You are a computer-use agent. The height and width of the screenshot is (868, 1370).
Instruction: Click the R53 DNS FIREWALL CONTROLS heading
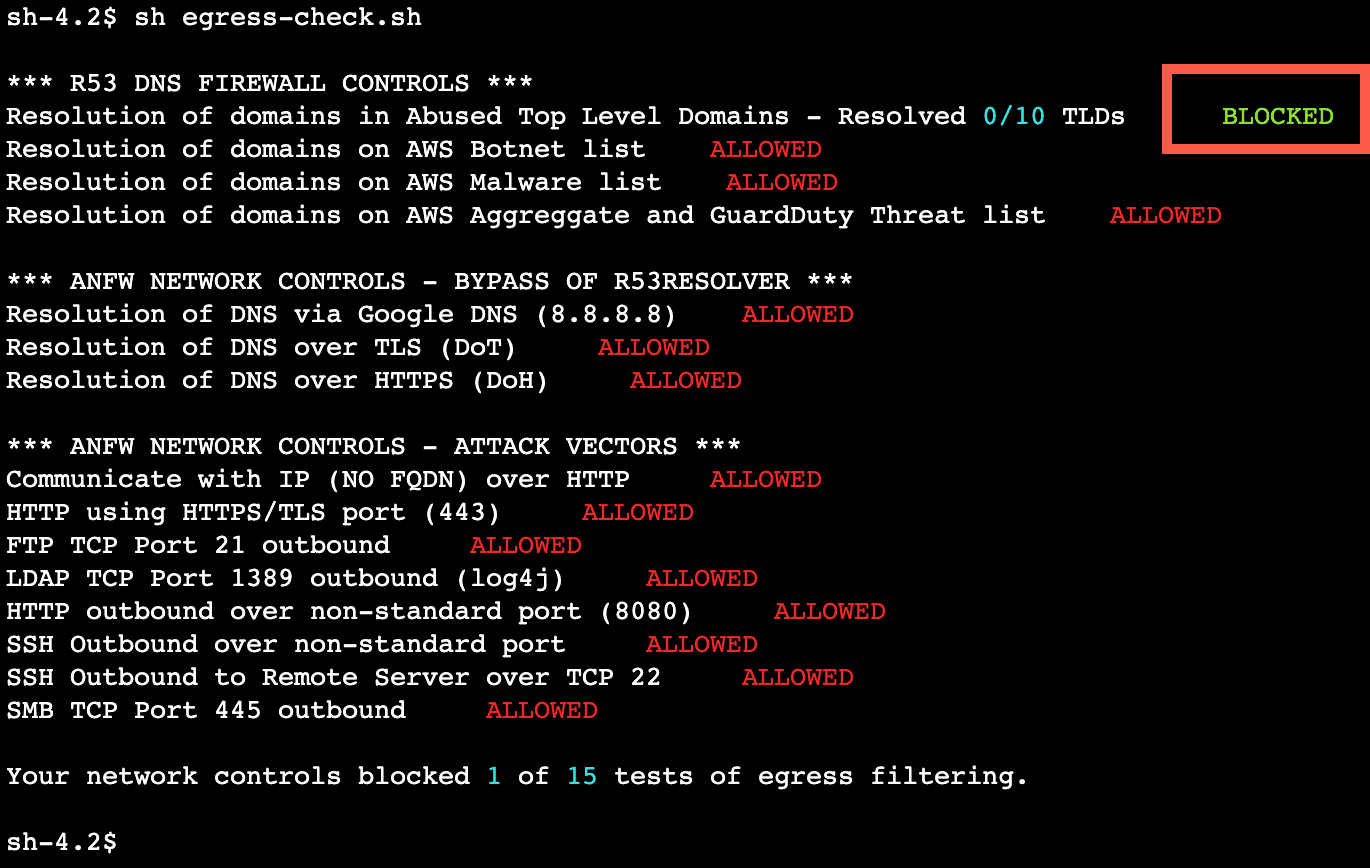269,83
